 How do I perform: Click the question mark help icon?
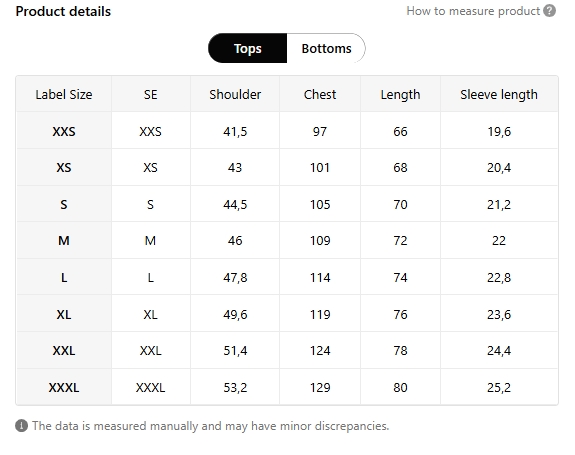549,11
